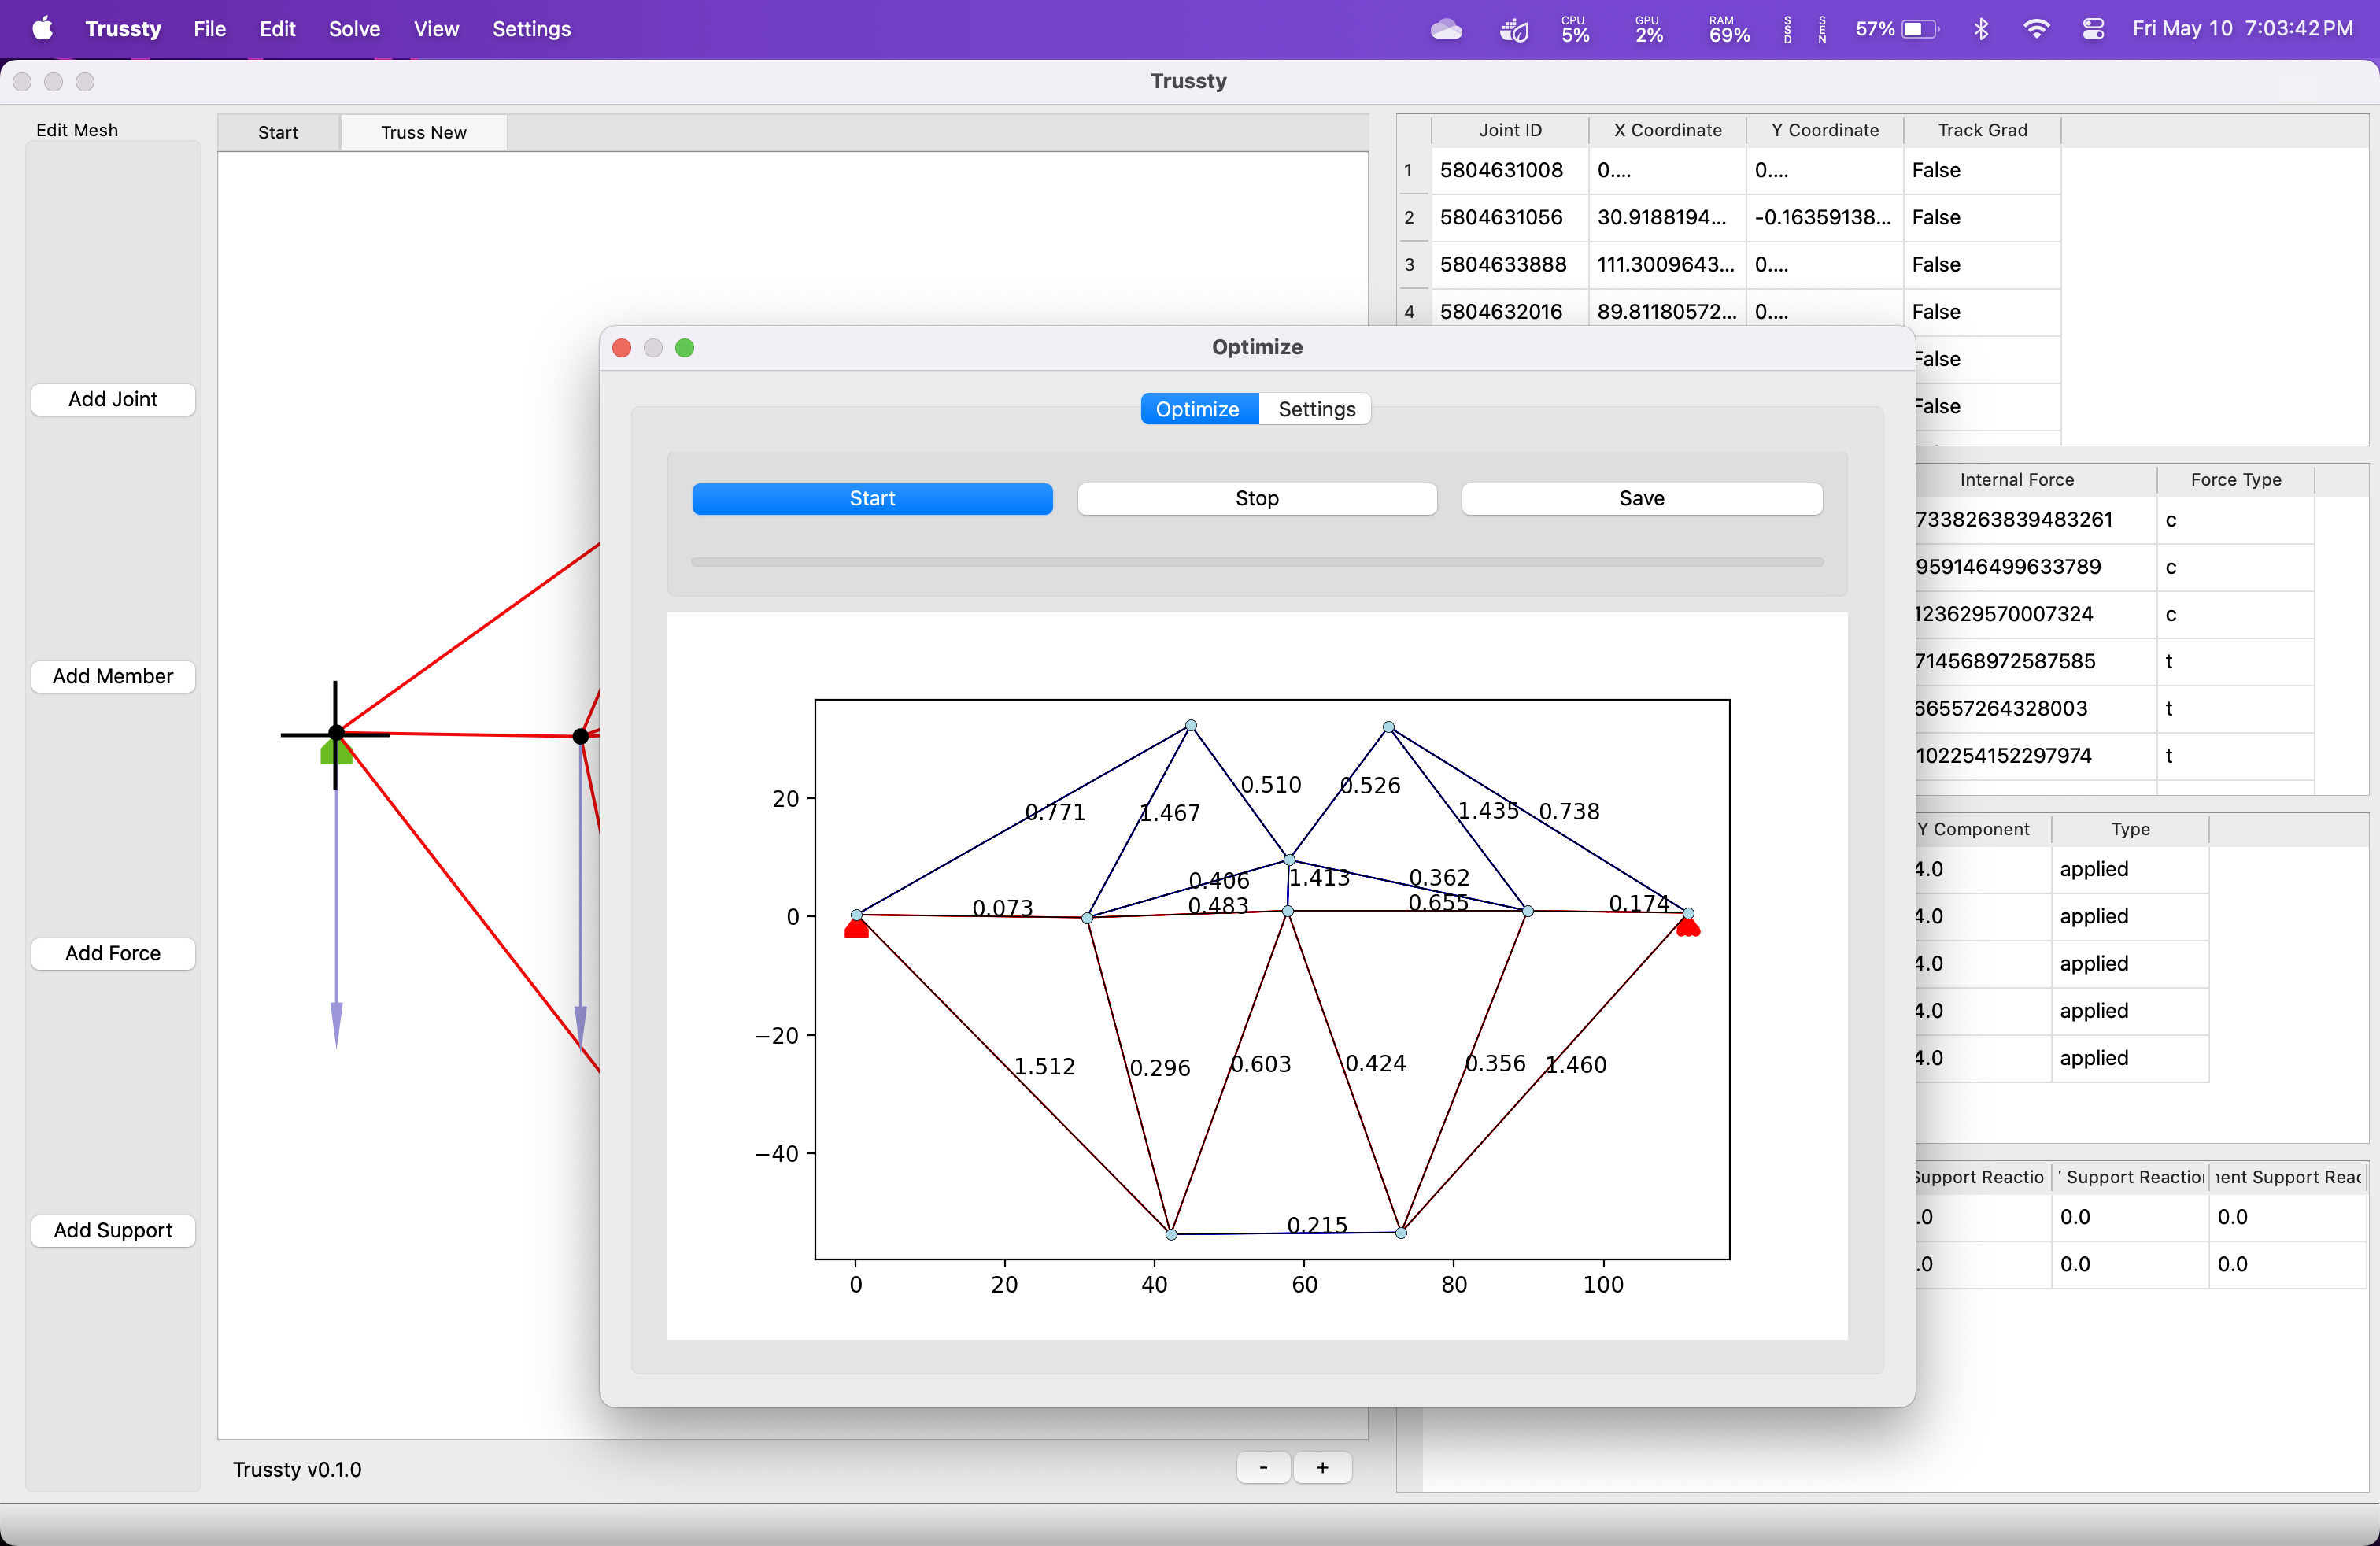Open the File menu
Image resolution: width=2380 pixels, height=1546 pixels.
pos(209,29)
